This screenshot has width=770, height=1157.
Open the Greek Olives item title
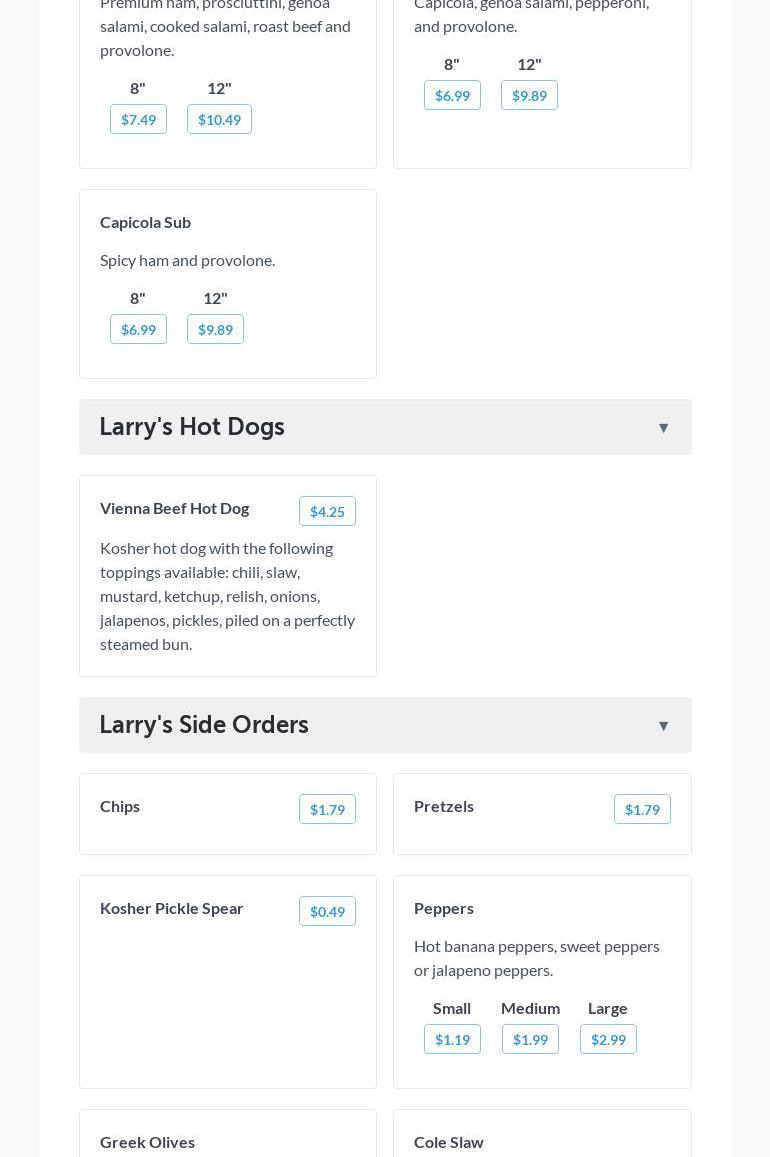[x=147, y=1142]
